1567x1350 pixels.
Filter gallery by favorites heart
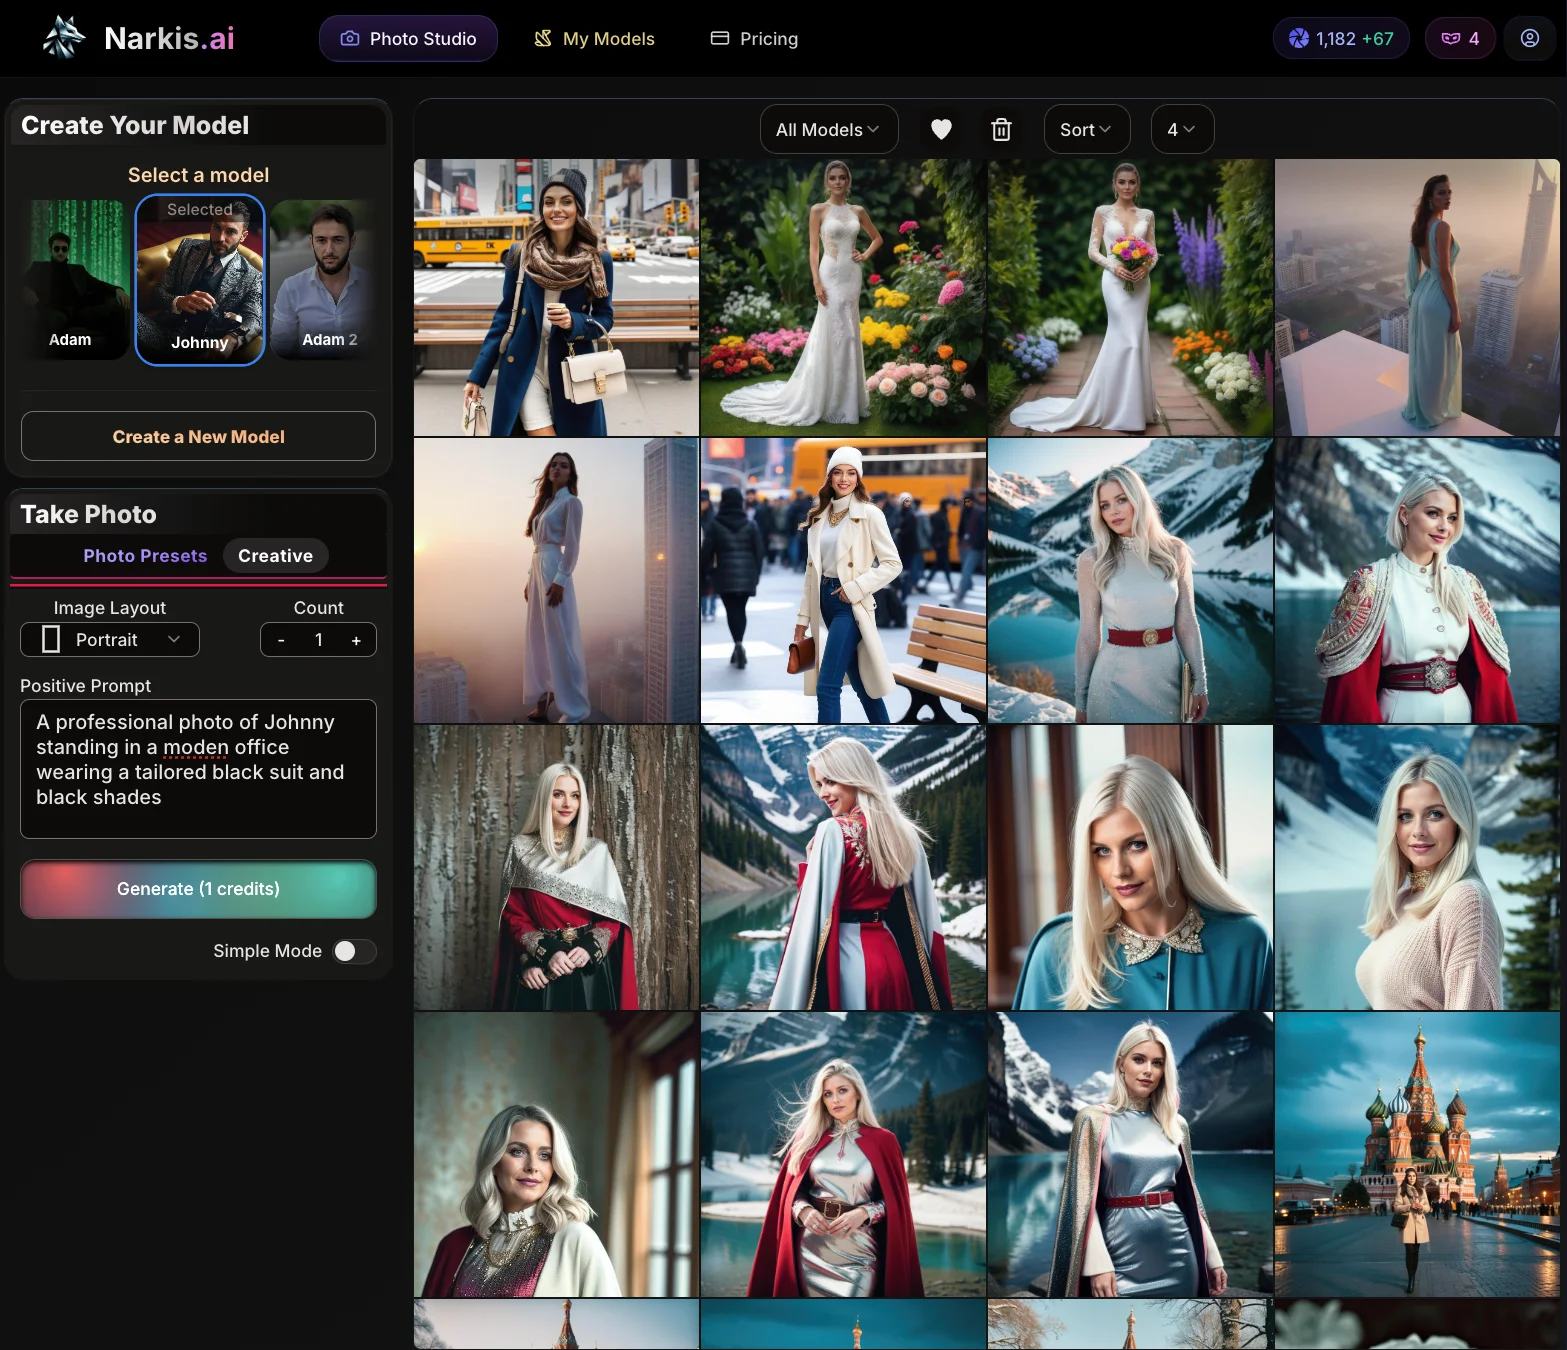click(x=941, y=130)
